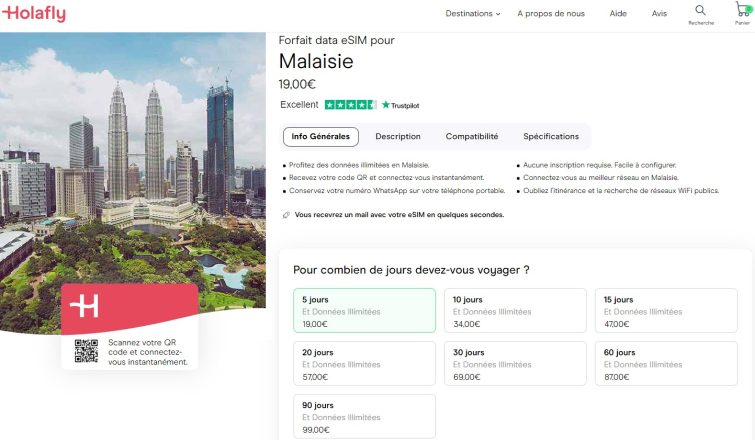This screenshot has height=440, width=755.
Task: Open the shopping cart icon
Action: coord(743,9)
